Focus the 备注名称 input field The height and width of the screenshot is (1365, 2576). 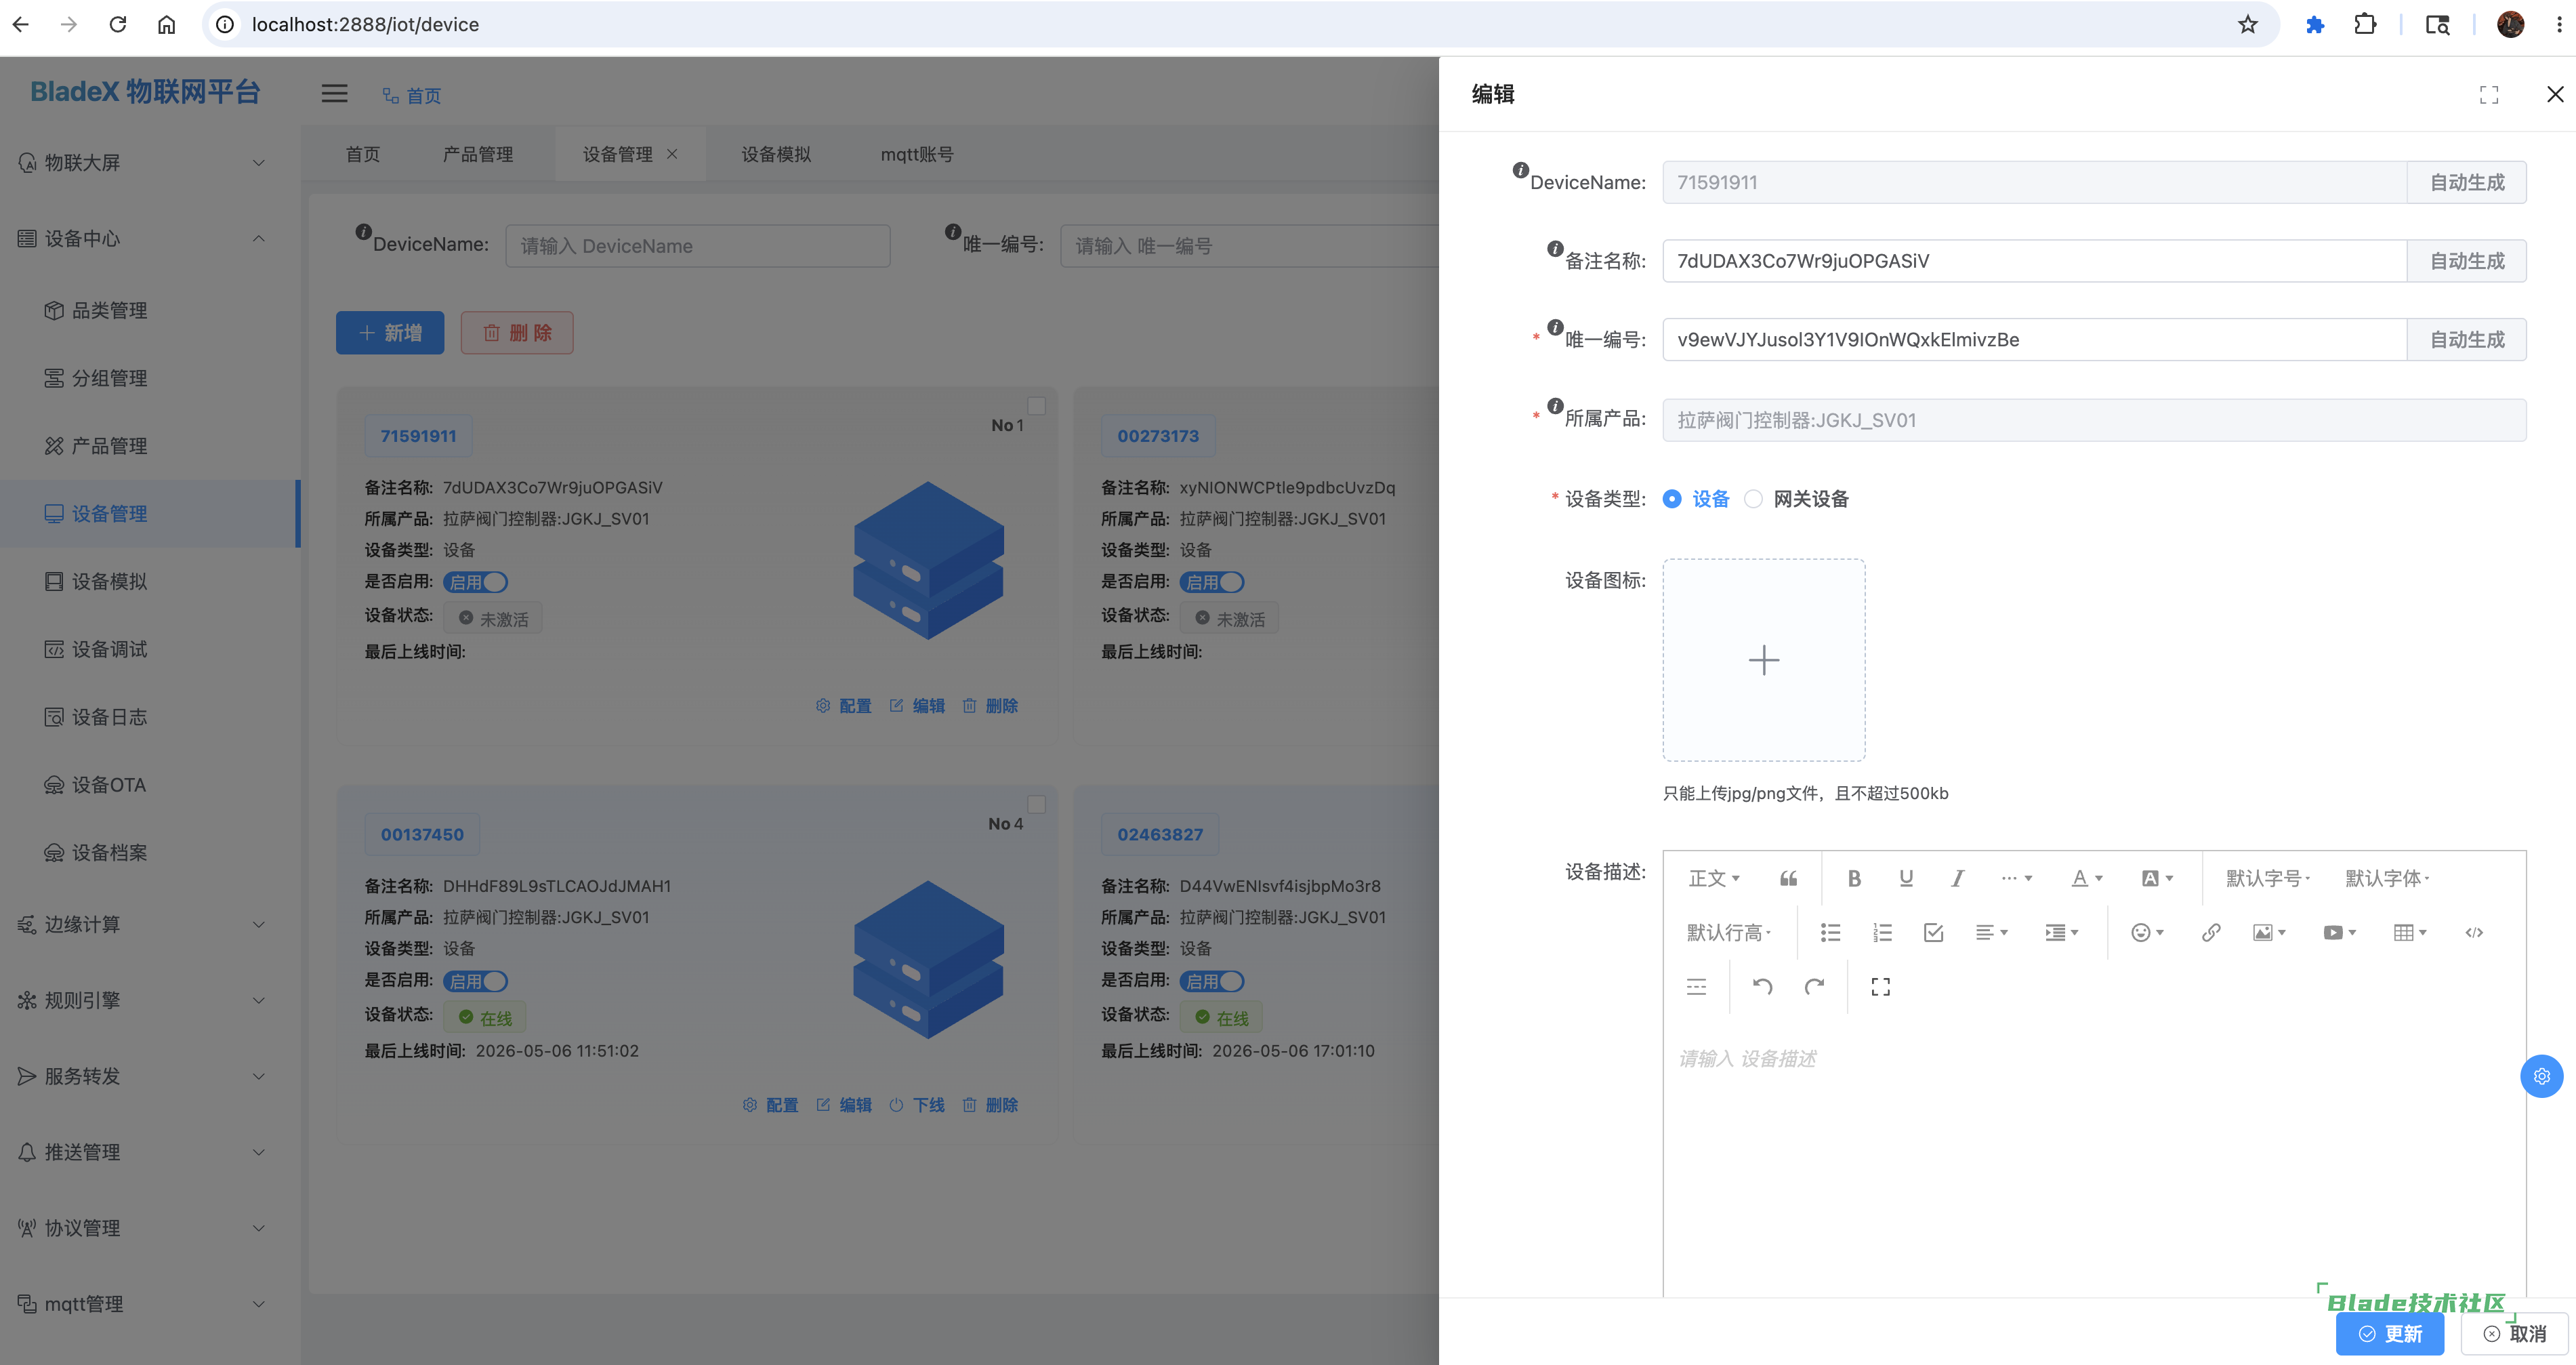click(x=2034, y=261)
